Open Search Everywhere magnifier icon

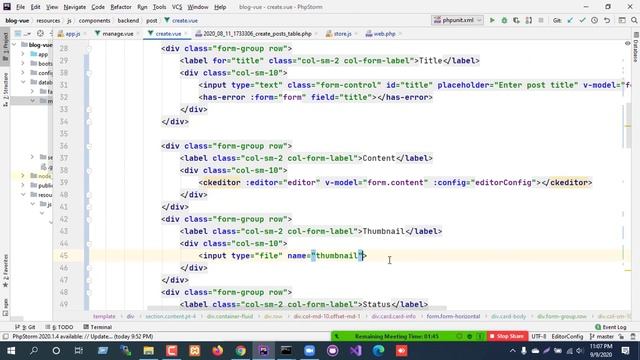634,20
